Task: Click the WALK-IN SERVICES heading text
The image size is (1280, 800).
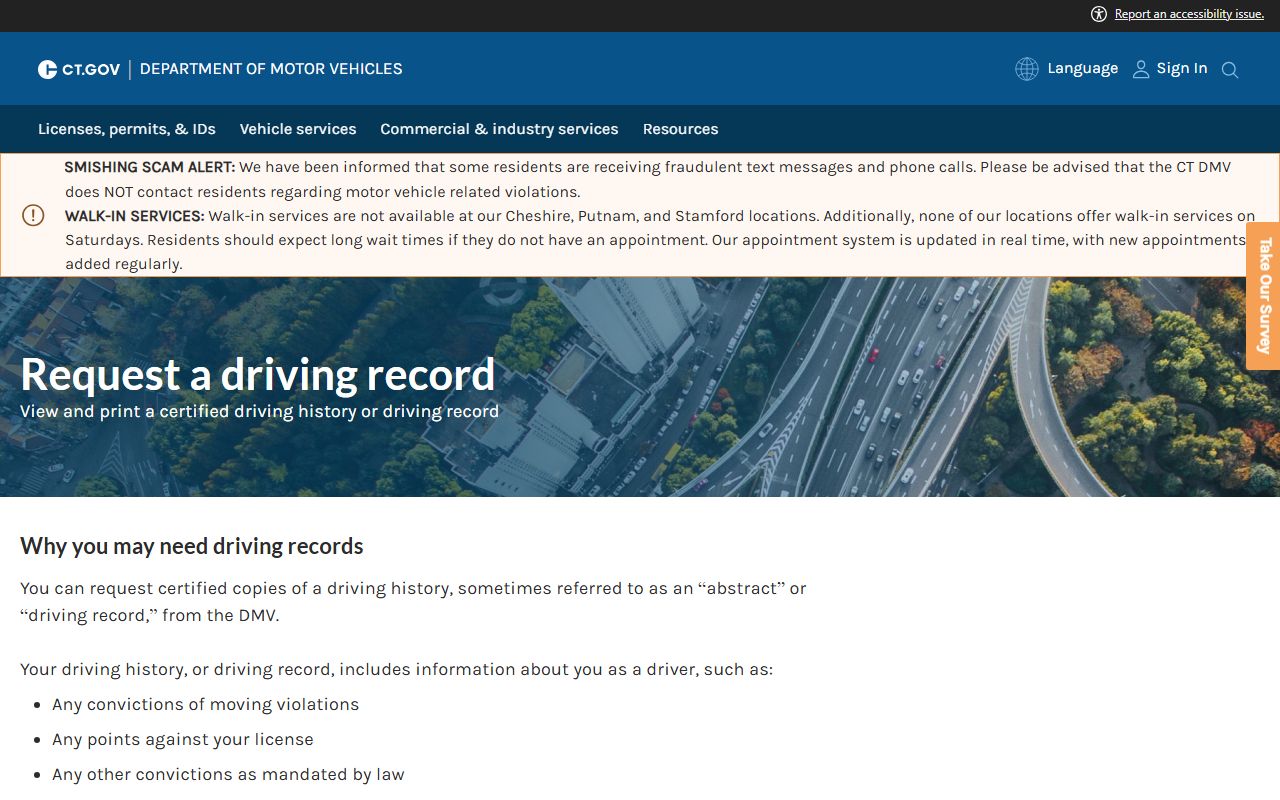Action: [x=135, y=216]
